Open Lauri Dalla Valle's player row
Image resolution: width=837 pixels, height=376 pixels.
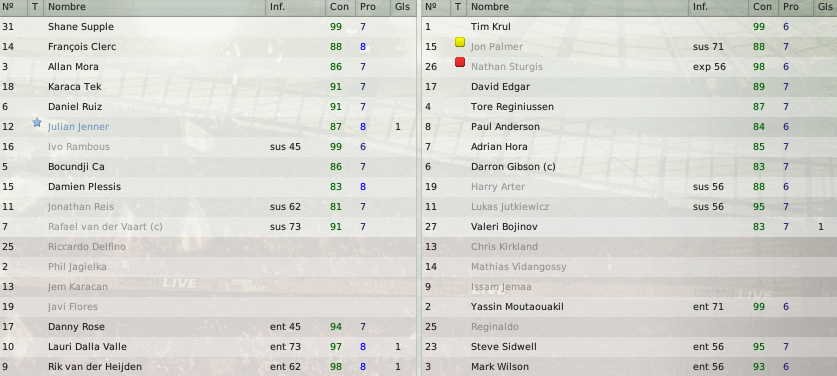[208, 347]
